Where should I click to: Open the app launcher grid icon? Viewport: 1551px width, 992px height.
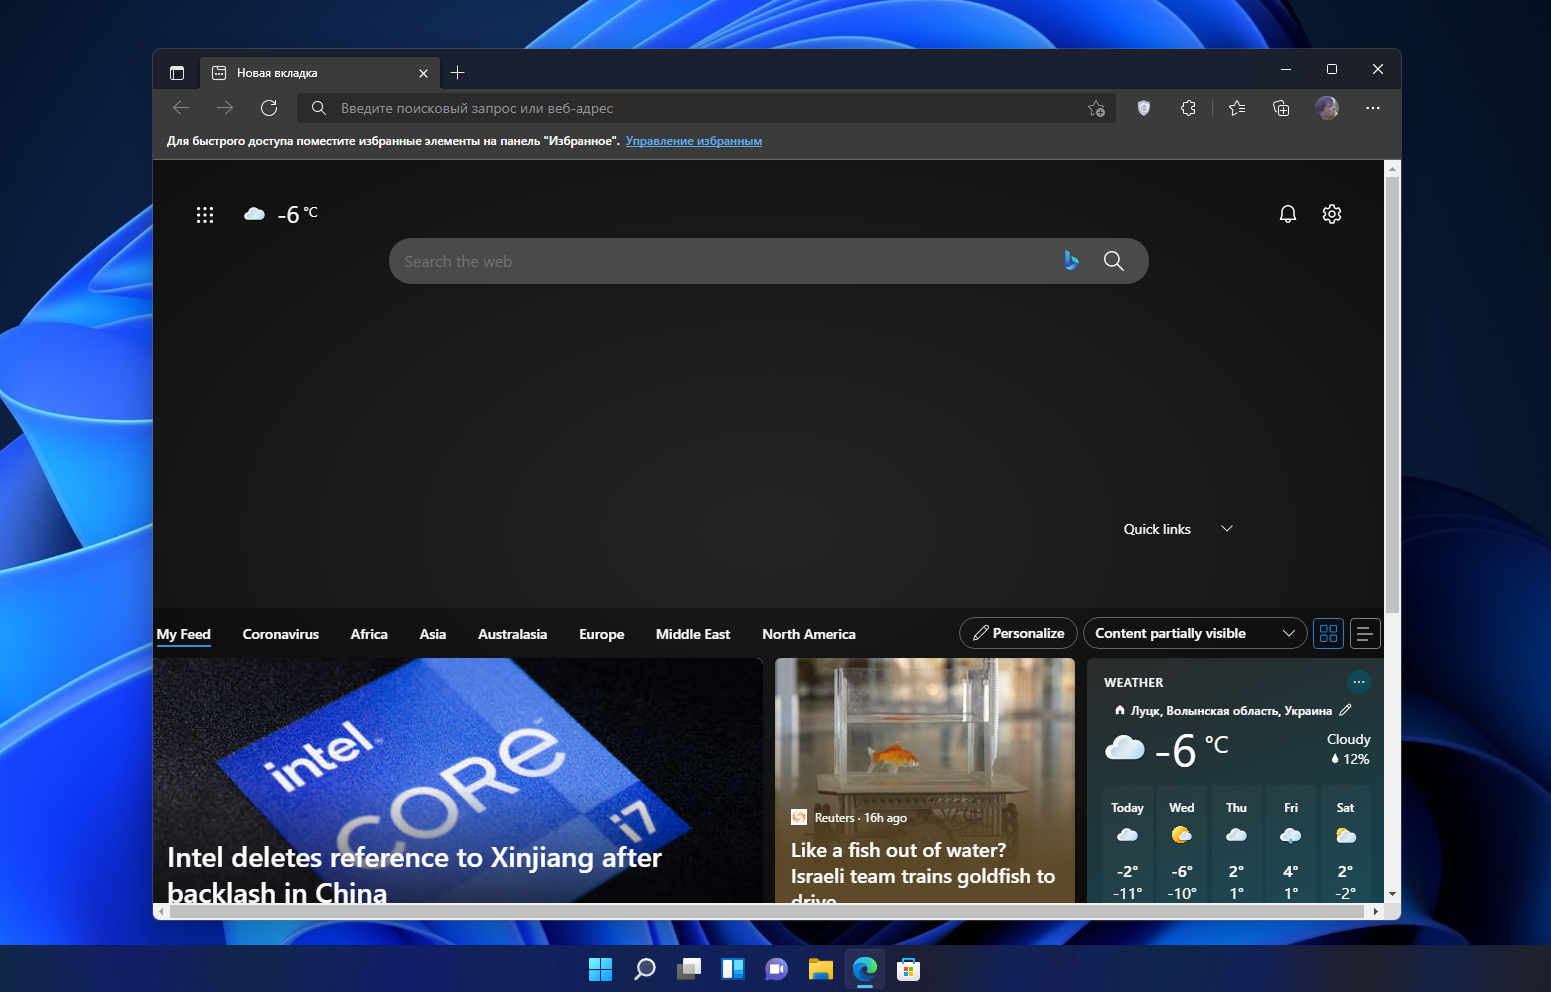point(205,214)
